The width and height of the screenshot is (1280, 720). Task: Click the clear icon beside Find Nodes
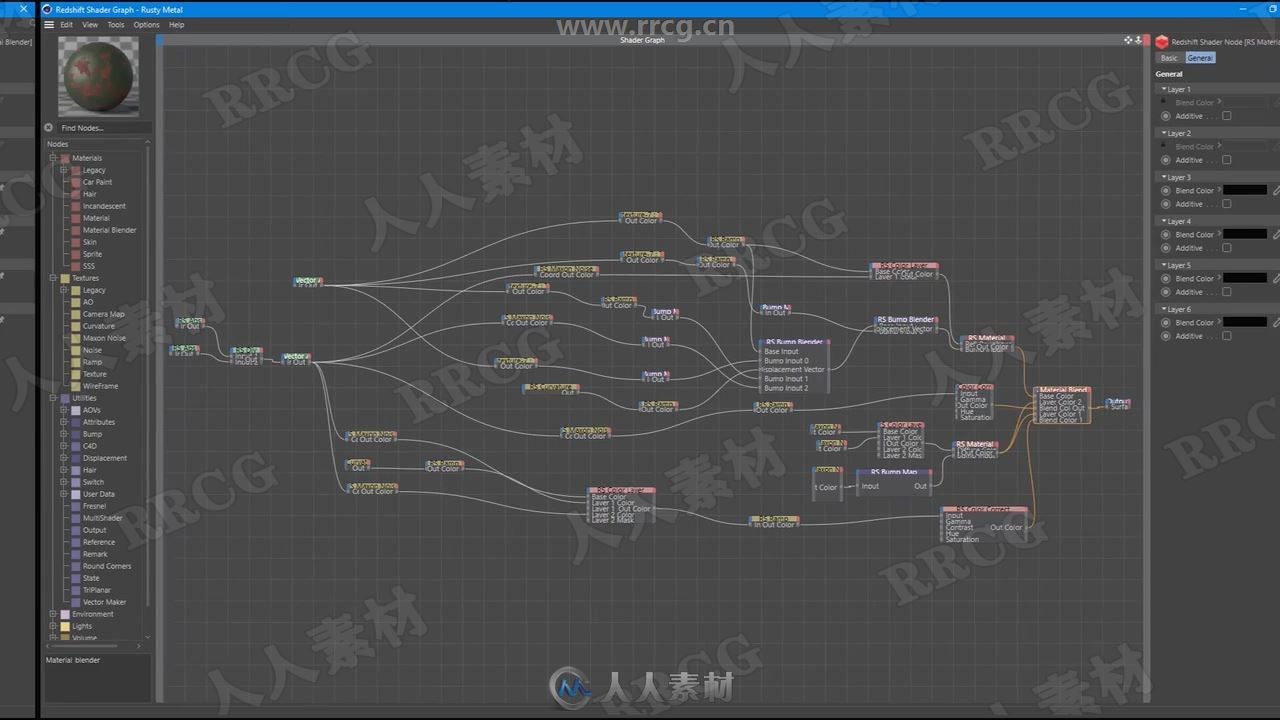coord(48,128)
